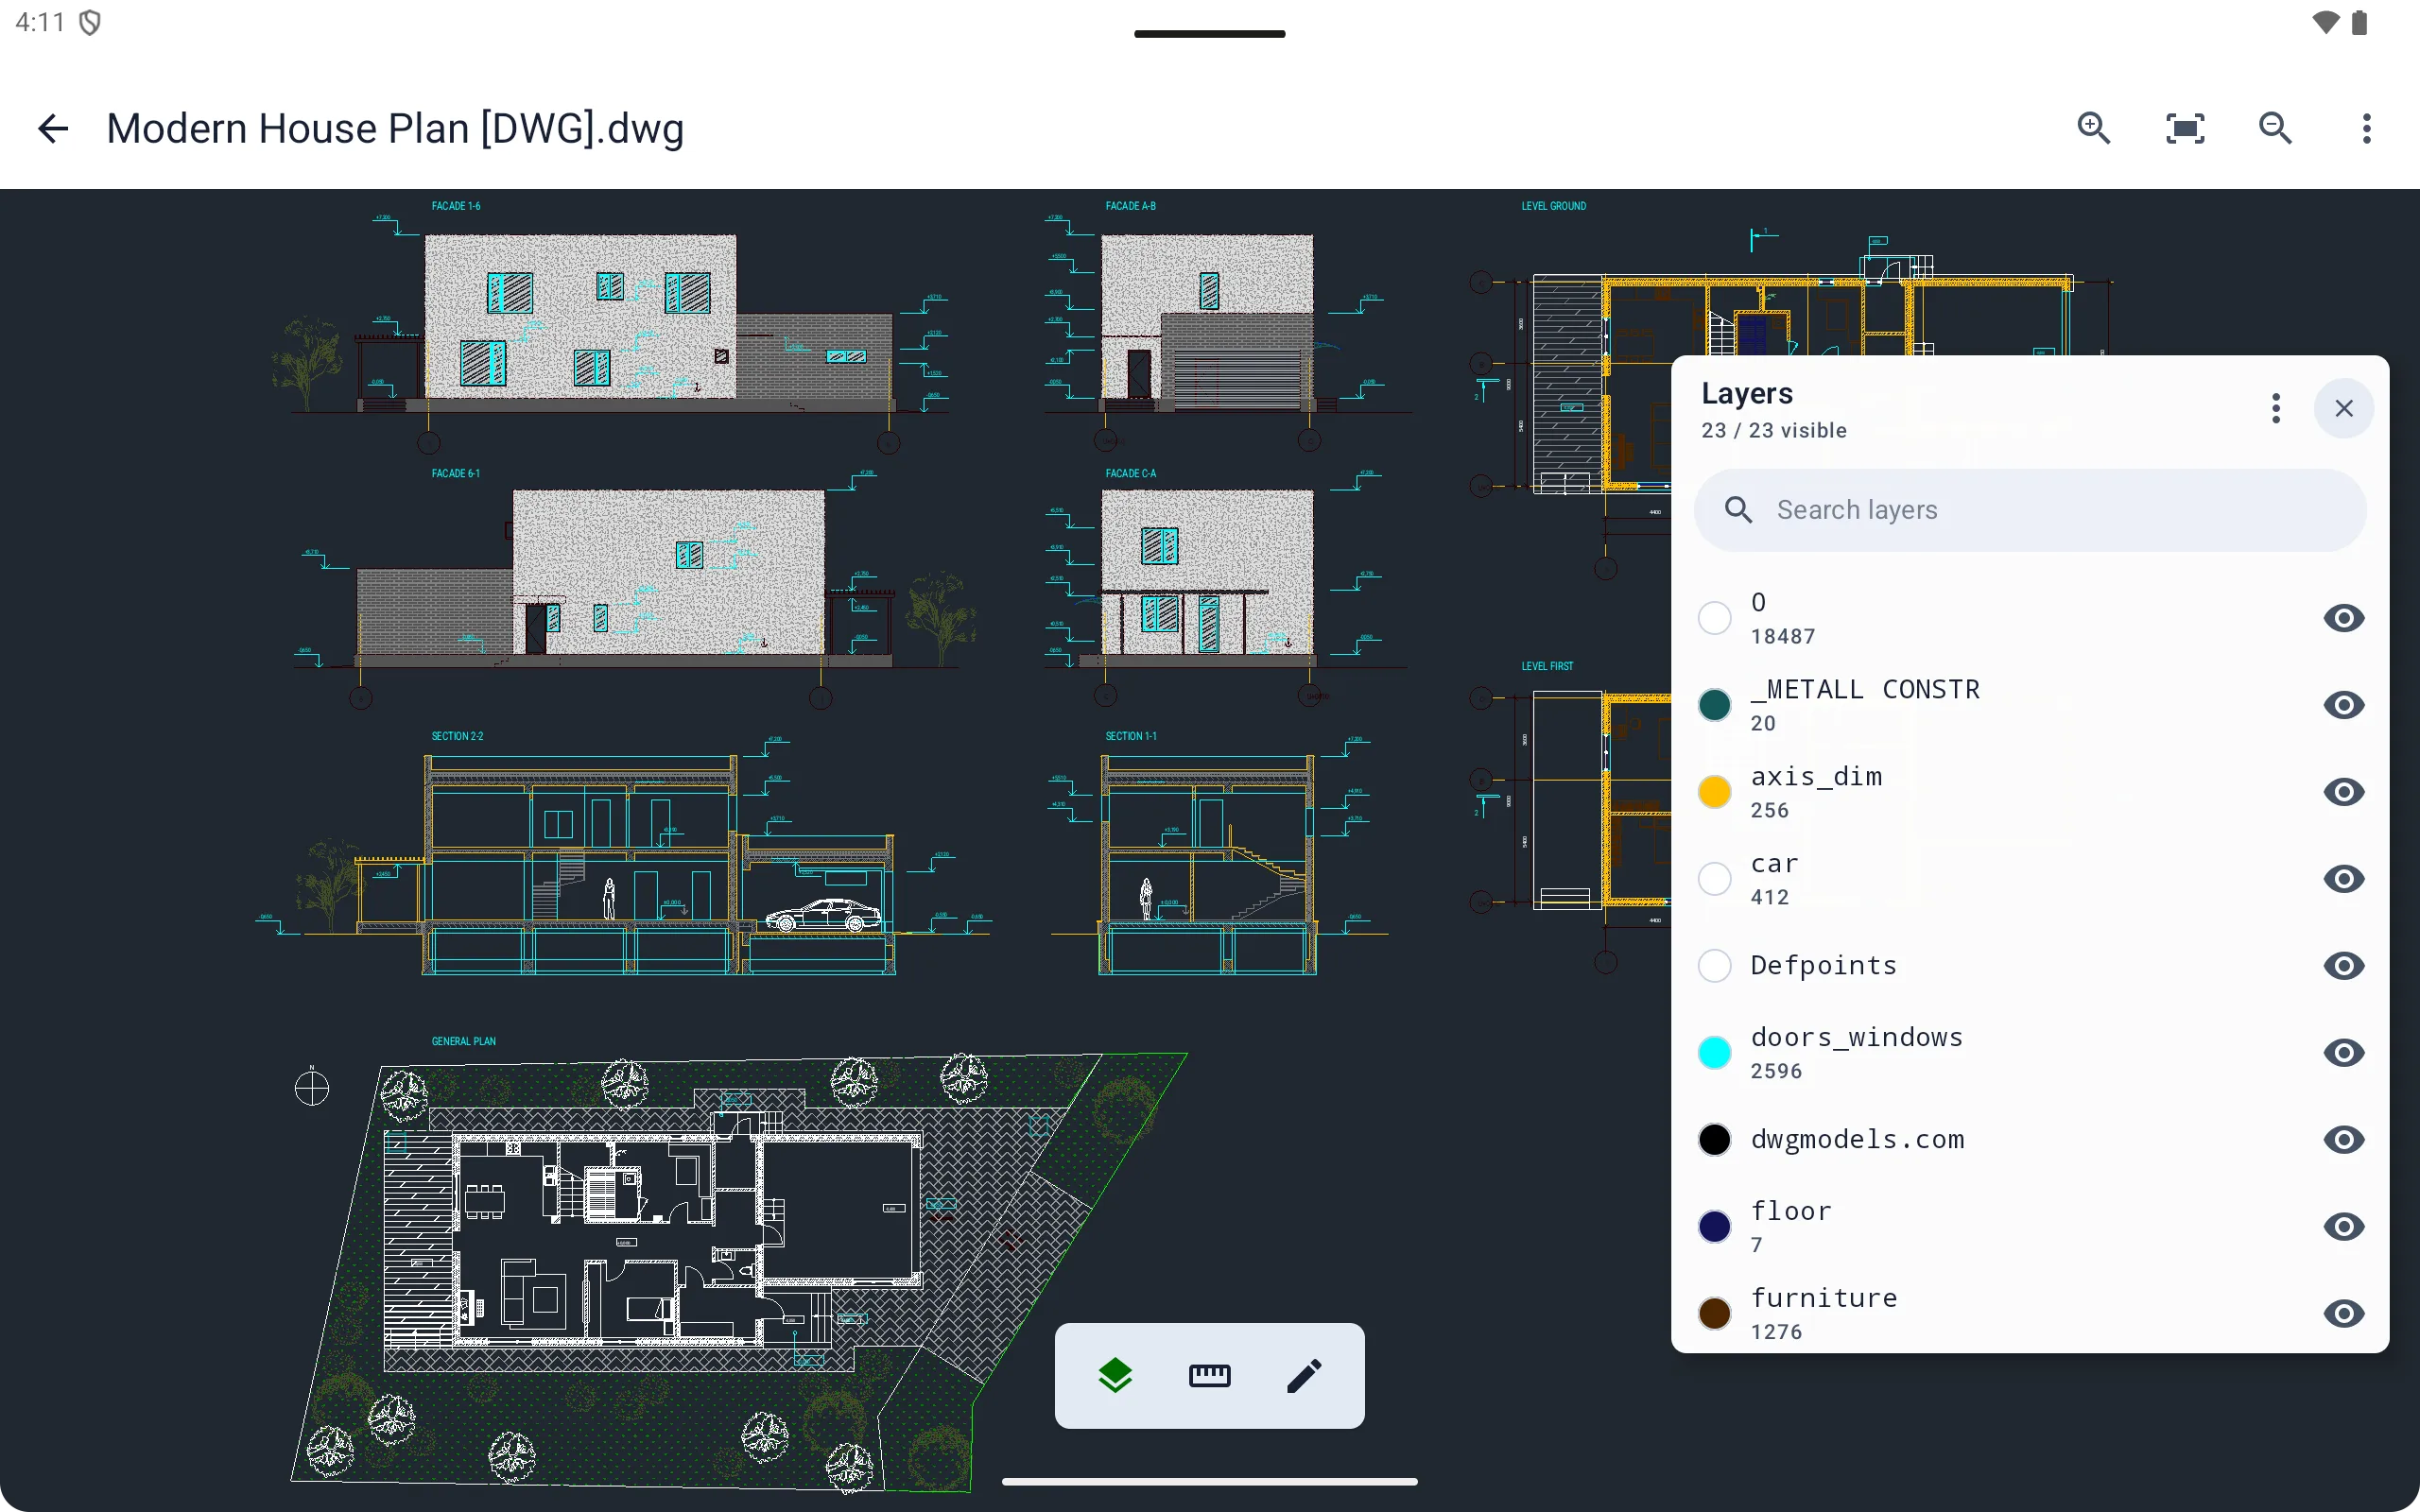Click the cyan doors_windows color swatch

(1715, 1053)
